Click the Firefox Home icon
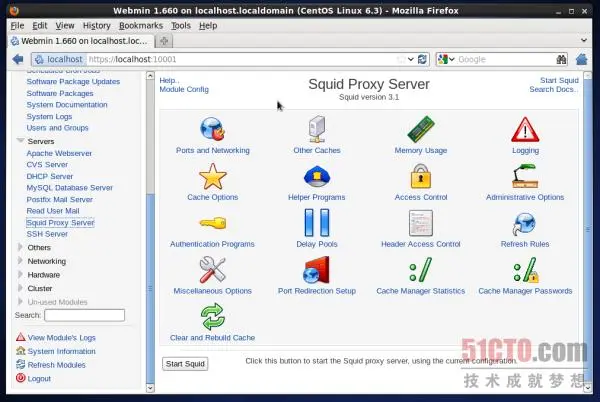Viewport: 600px width, 402px height. (x=581, y=59)
